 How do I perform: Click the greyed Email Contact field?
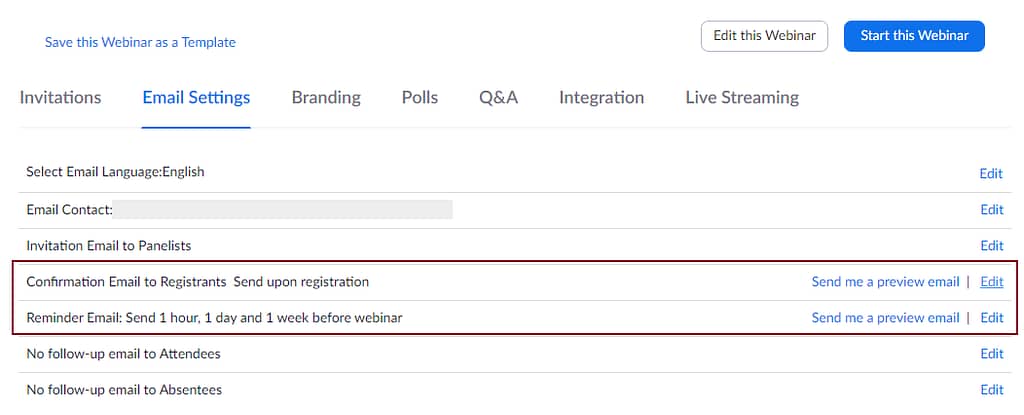pyautogui.click(x=283, y=210)
